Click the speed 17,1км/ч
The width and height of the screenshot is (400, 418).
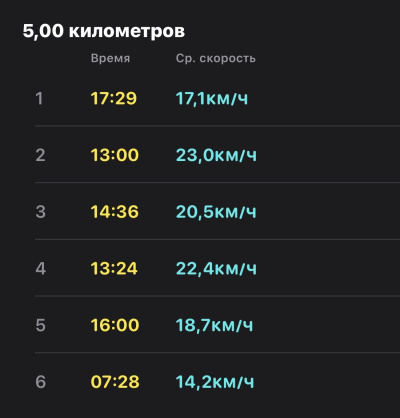click(212, 99)
